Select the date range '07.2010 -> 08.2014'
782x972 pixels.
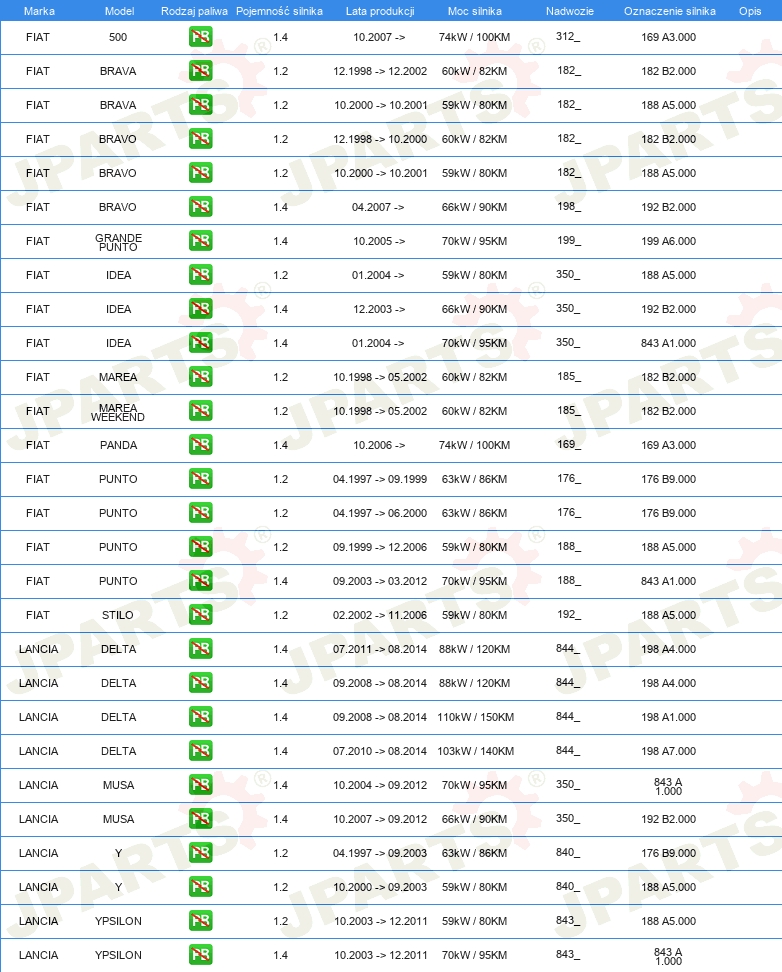pyautogui.click(x=380, y=751)
